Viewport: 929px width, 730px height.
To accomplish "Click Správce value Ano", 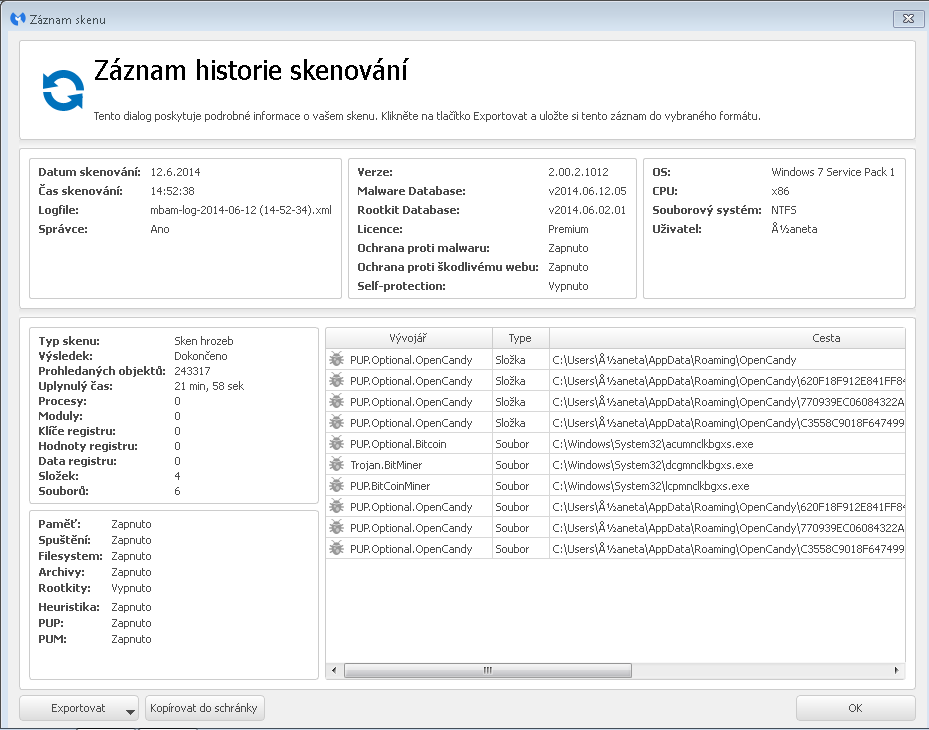I will (160, 229).
